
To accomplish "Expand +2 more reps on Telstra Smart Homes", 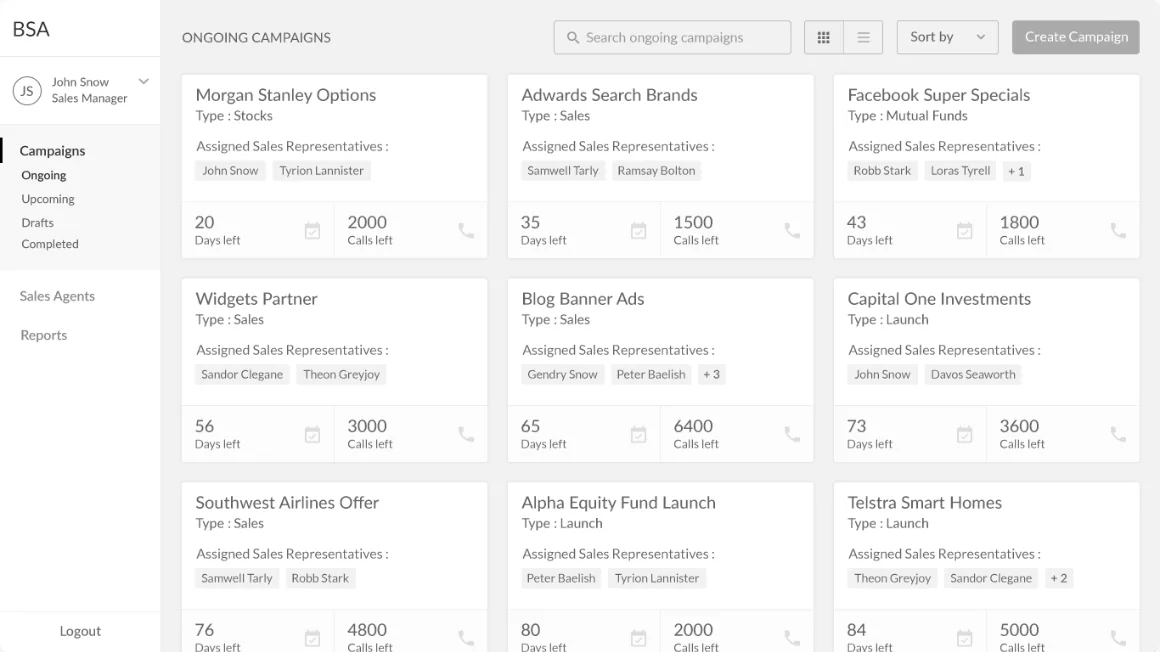I will (1059, 578).
